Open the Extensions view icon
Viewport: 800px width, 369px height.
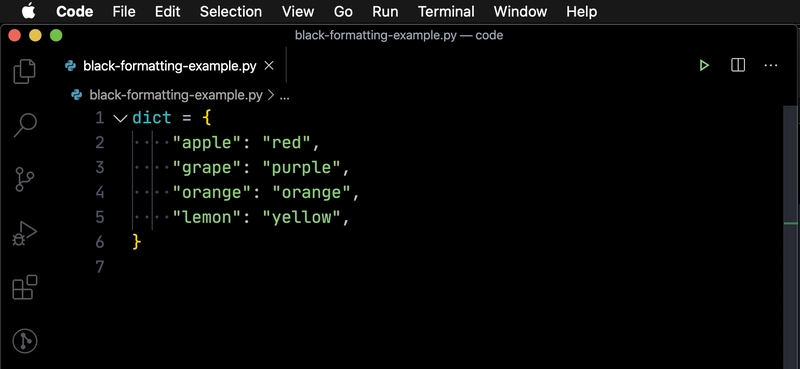click(x=24, y=287)
